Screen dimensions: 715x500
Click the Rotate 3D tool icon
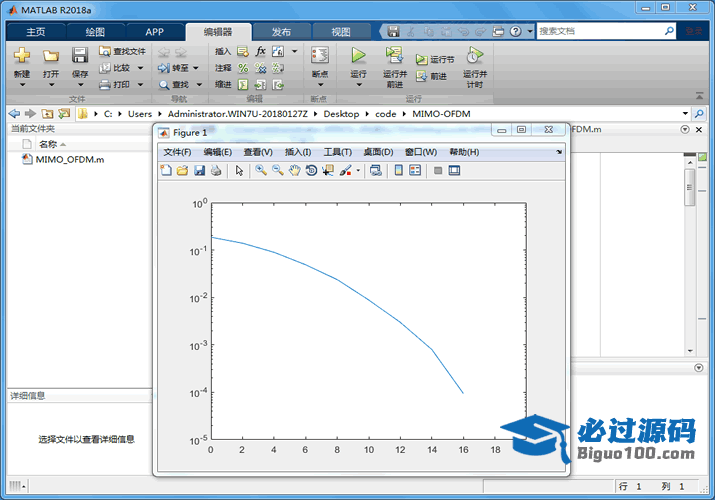tap(311, 171)
